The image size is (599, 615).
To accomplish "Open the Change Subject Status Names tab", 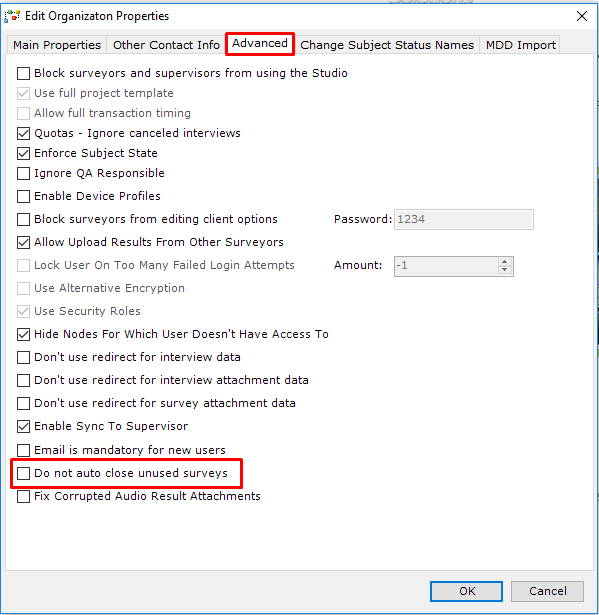I will (x=387, y=45).
